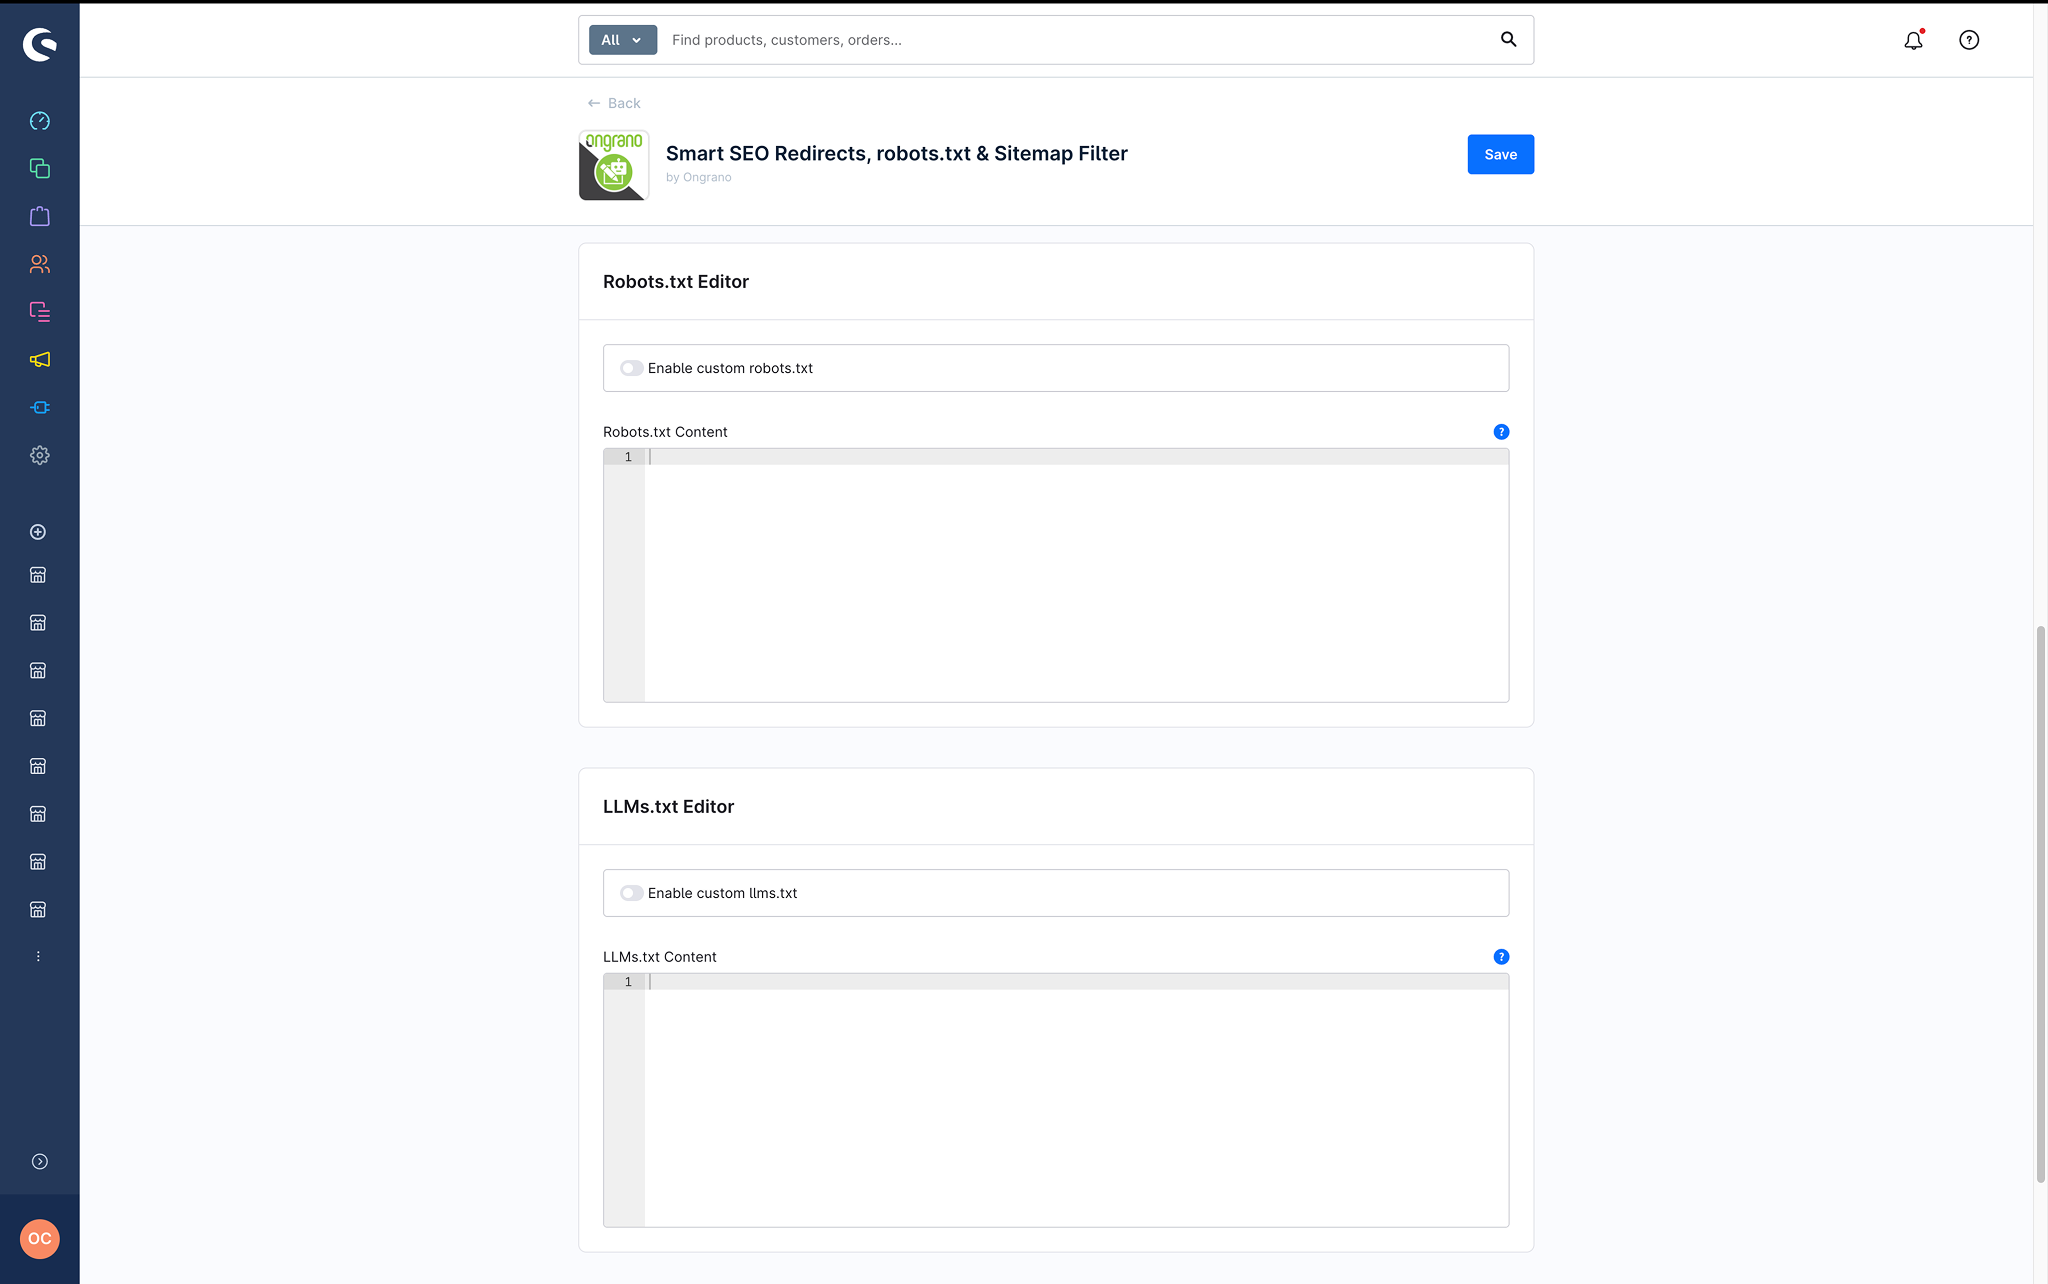Click the 'Smart SEO Redirects' plugin title
Image resolution: width=2048 pixels, height=1284 pixels.
tap(897, 153)
